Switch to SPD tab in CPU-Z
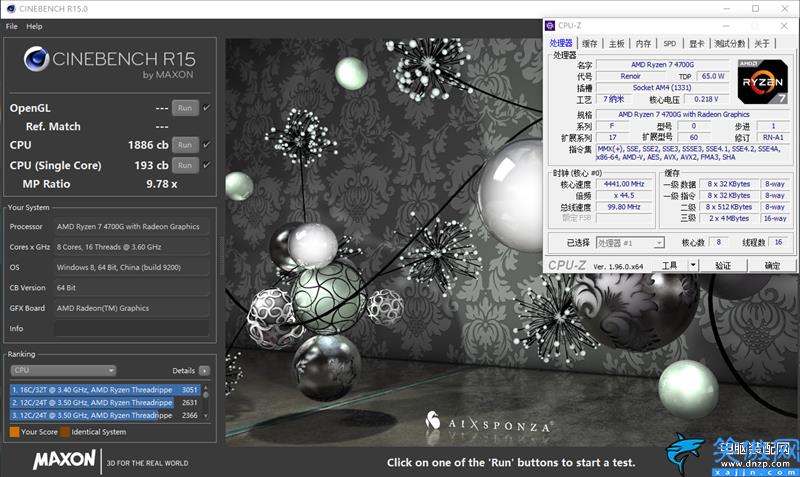This screenshot has width=800, height=477. [x=670, y=44]
